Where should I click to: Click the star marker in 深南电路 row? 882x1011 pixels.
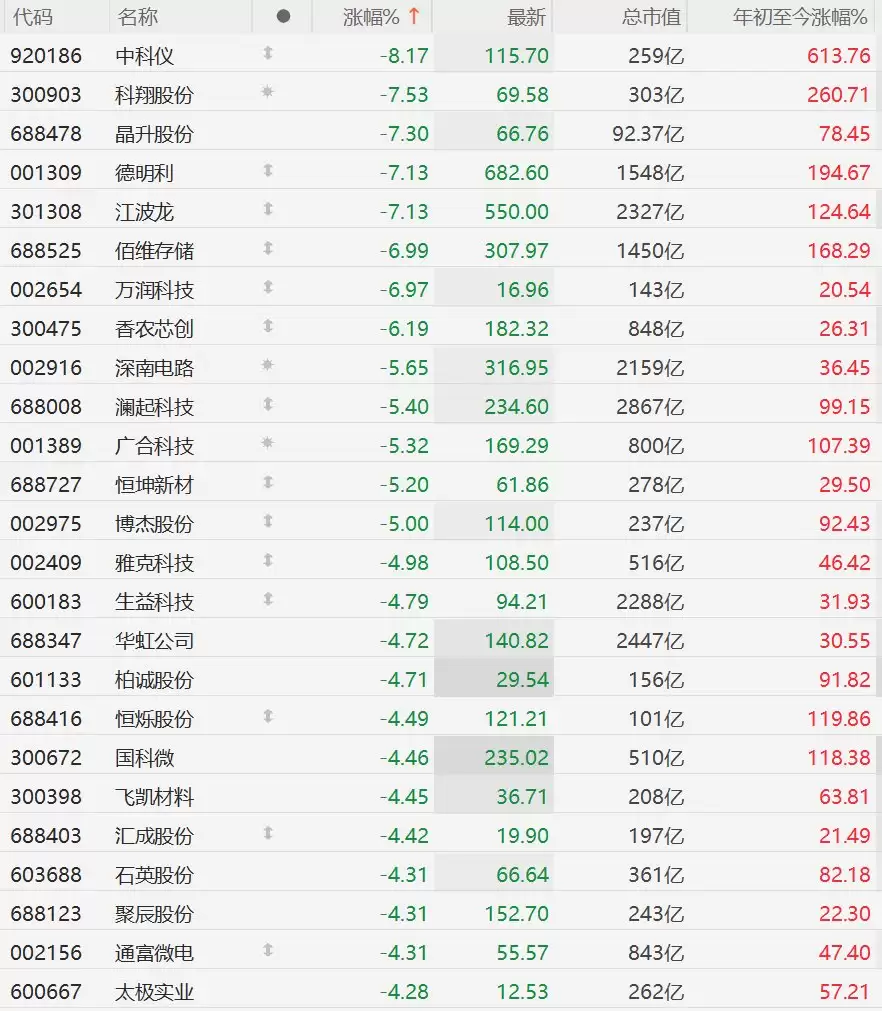(x=268, y=365)
